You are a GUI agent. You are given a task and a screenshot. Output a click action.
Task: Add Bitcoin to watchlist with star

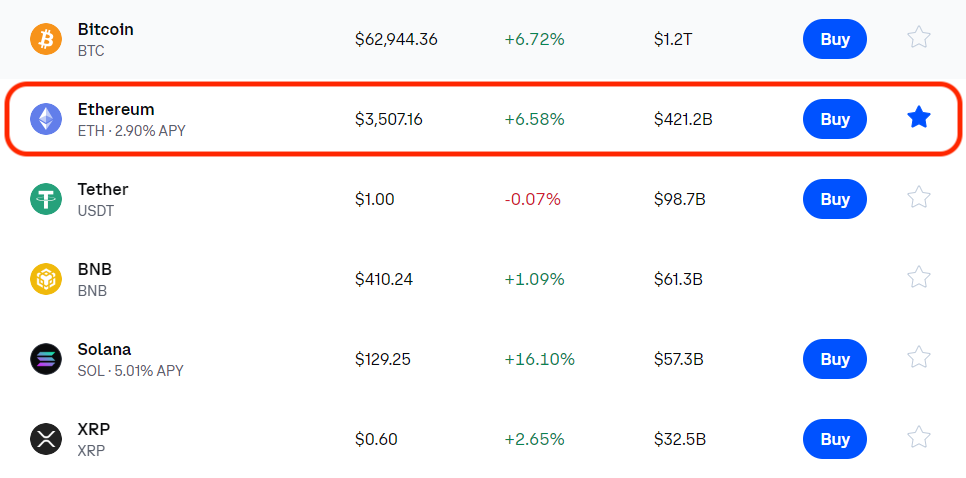pyautogui.click(x=918, y=38)
